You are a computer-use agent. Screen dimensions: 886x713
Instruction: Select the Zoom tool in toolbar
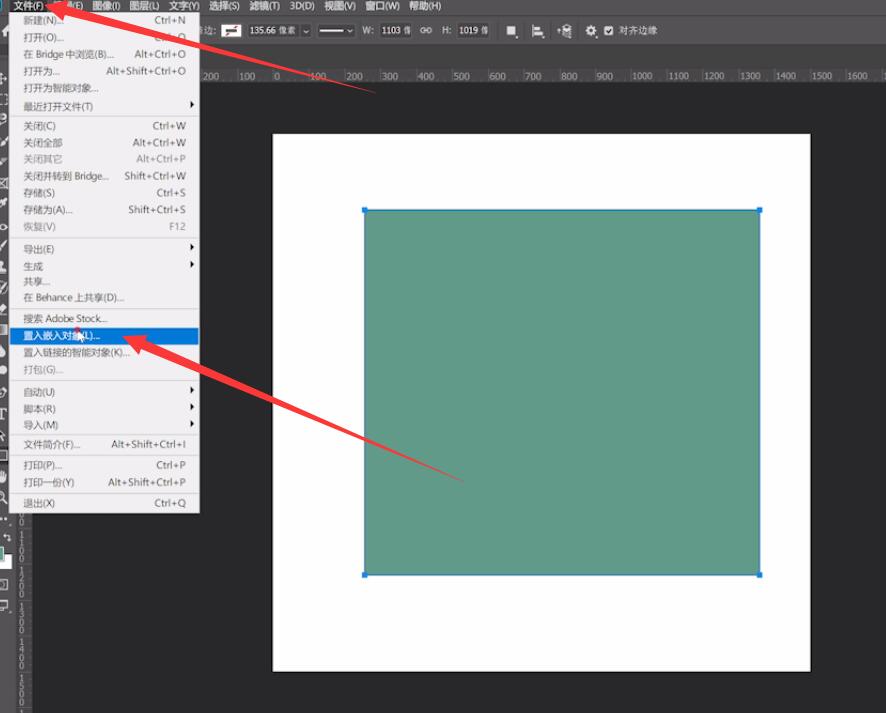point(3,497)
